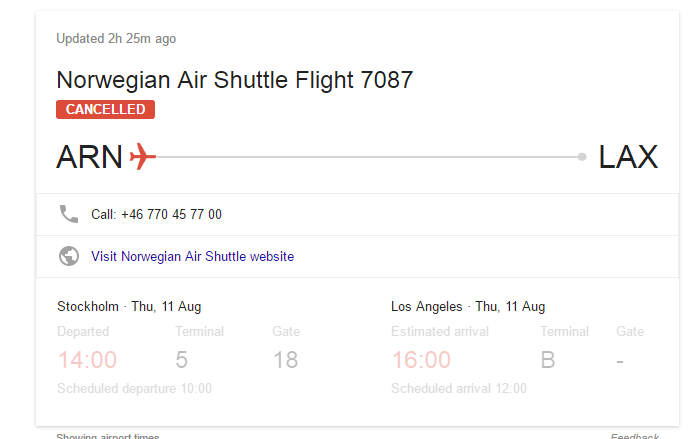The height and width of the screenshot is (439, 697).
Task: Click the call number +46 770 45 77 00
Action: click(x=156, y=214)
